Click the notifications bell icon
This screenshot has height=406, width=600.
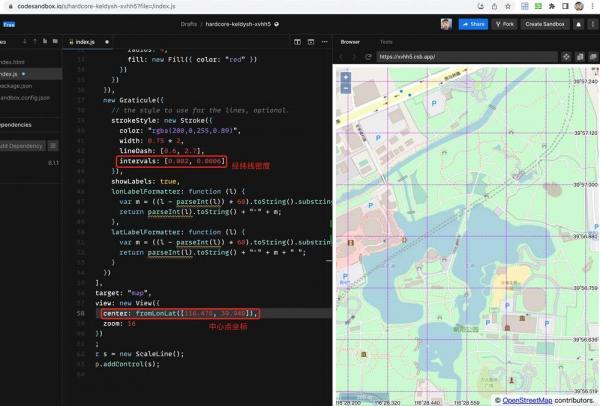click(x=578, y=23)
